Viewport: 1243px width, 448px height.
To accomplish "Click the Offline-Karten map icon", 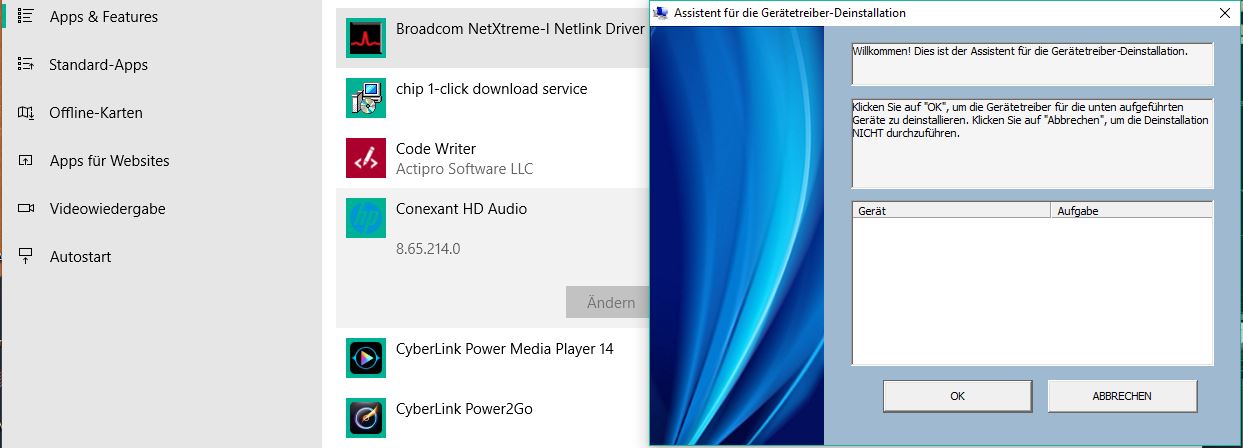I will pos(26,113).
